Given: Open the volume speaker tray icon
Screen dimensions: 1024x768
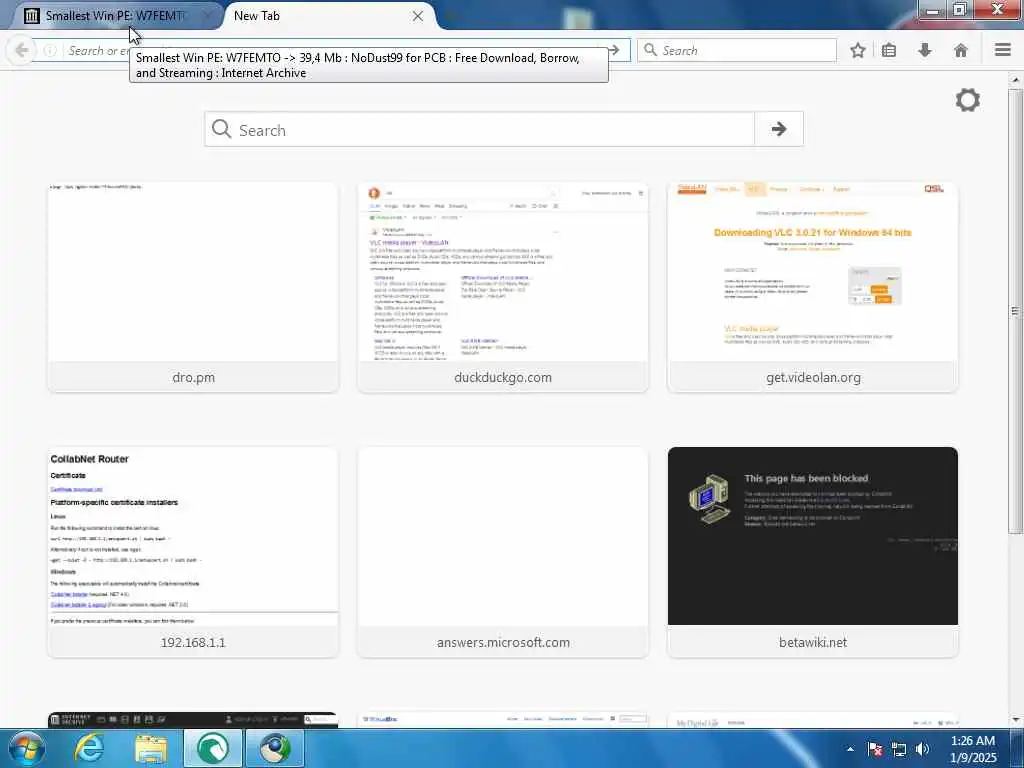Looking at the screenshot, I should tap(923, 749).
